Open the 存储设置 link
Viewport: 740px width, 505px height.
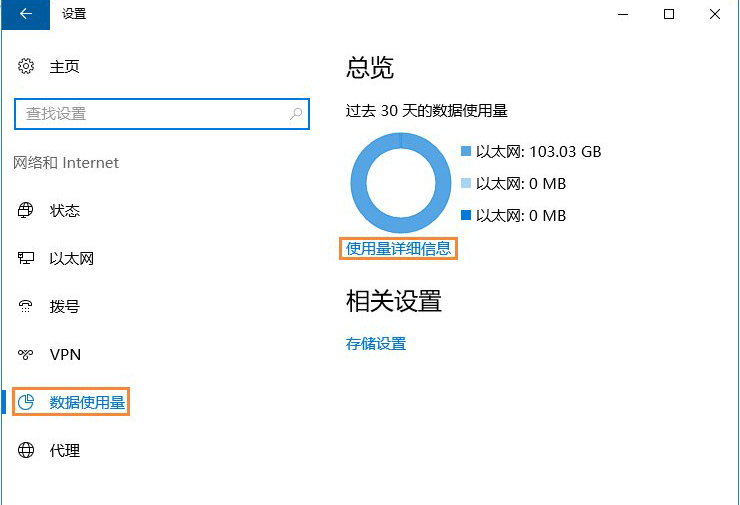(376, 344)
